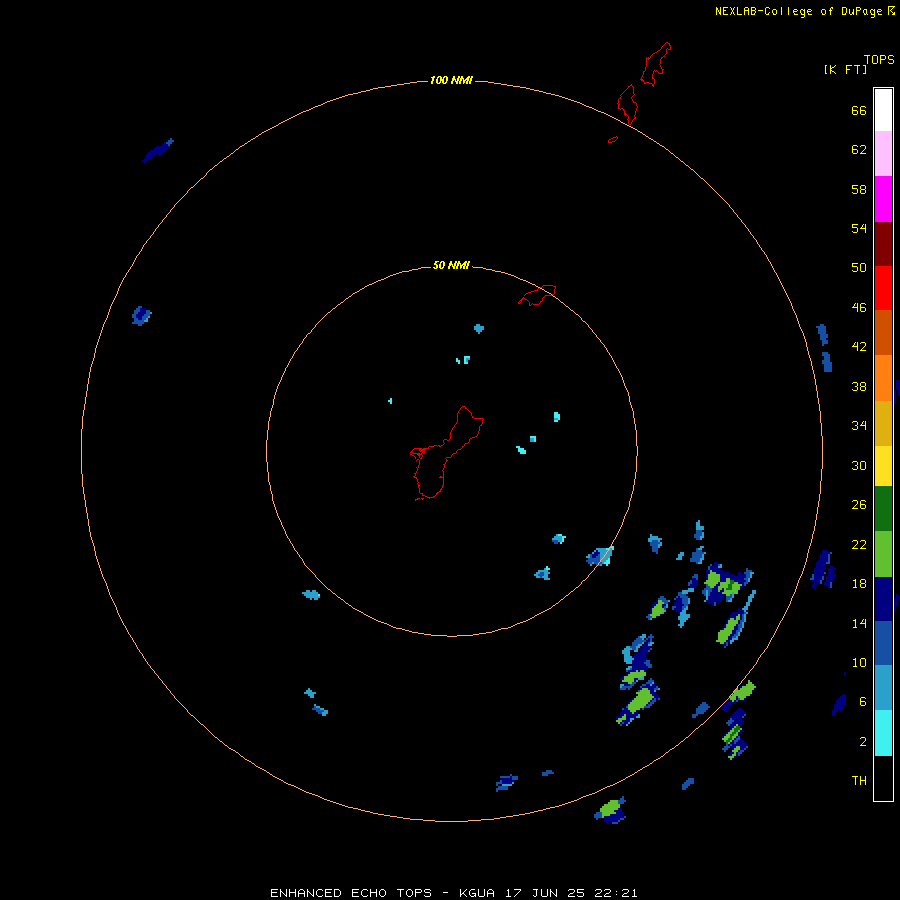
Task: Click the black TH threshold swatch
Action: 883,778
